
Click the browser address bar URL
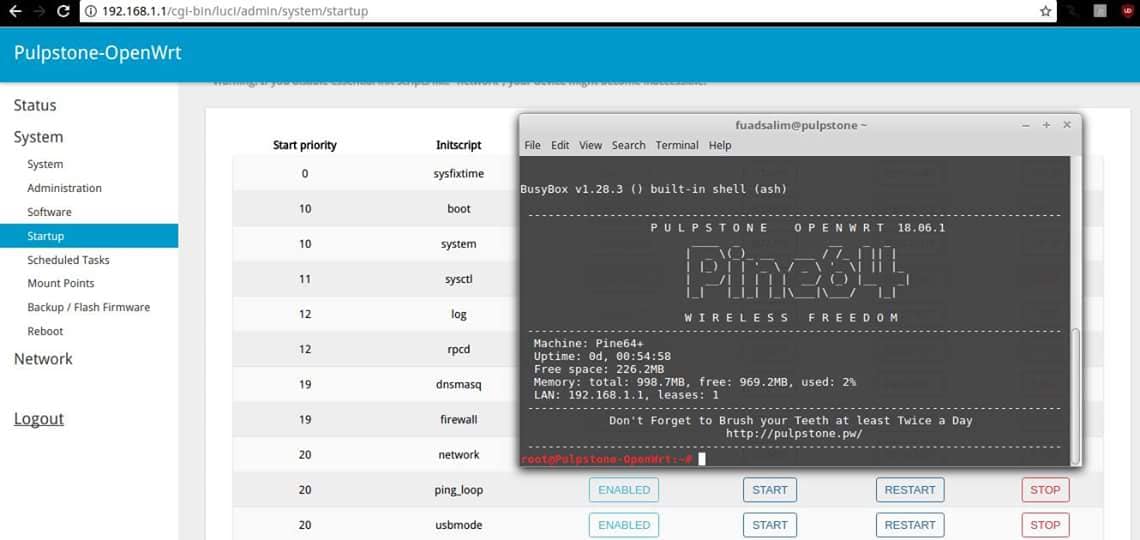click(x=235, y=11)
